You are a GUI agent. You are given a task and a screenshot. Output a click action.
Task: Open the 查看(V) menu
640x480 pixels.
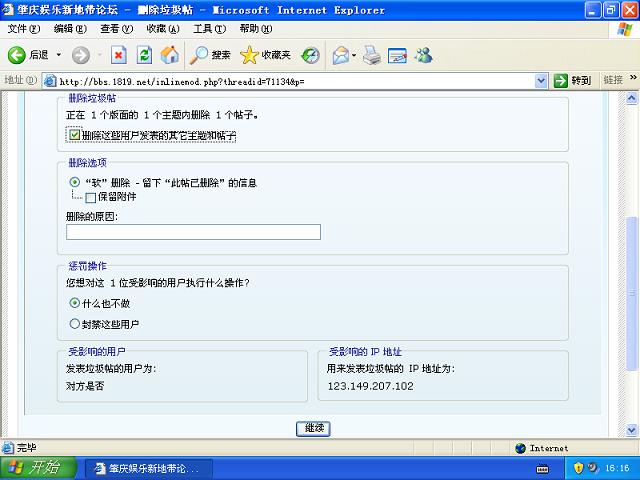[116, 29]
